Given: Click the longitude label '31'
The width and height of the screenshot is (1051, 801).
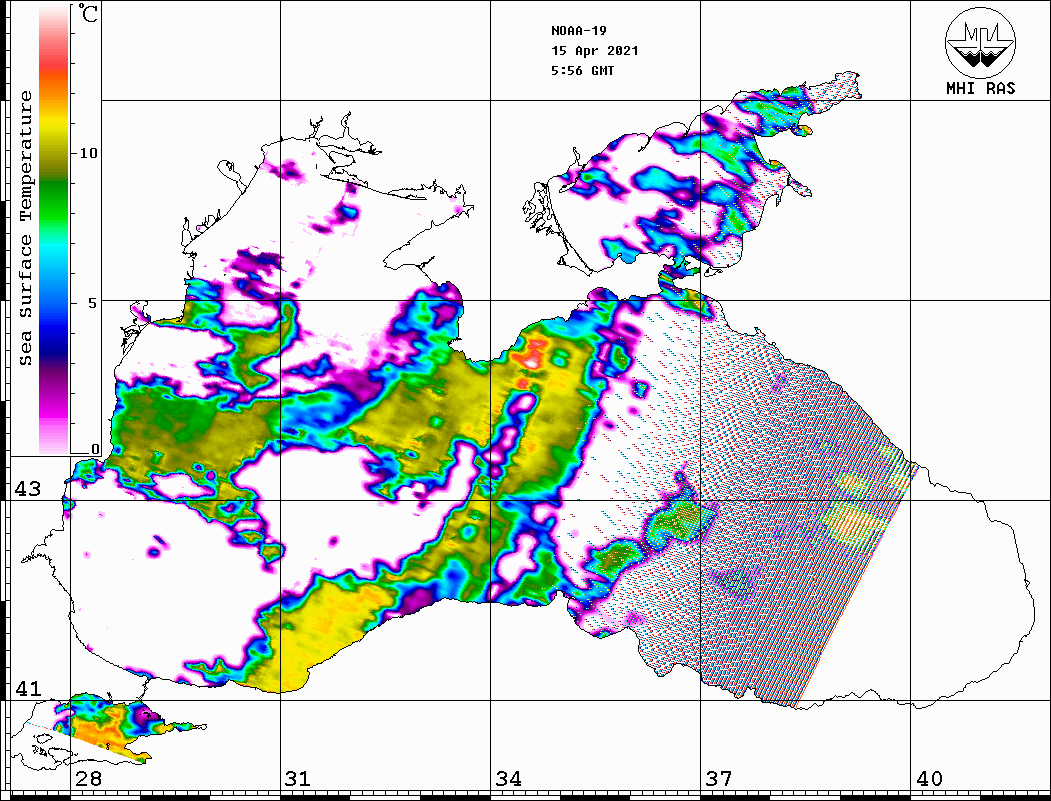Looking at the screenshot, I should [298, 778].
